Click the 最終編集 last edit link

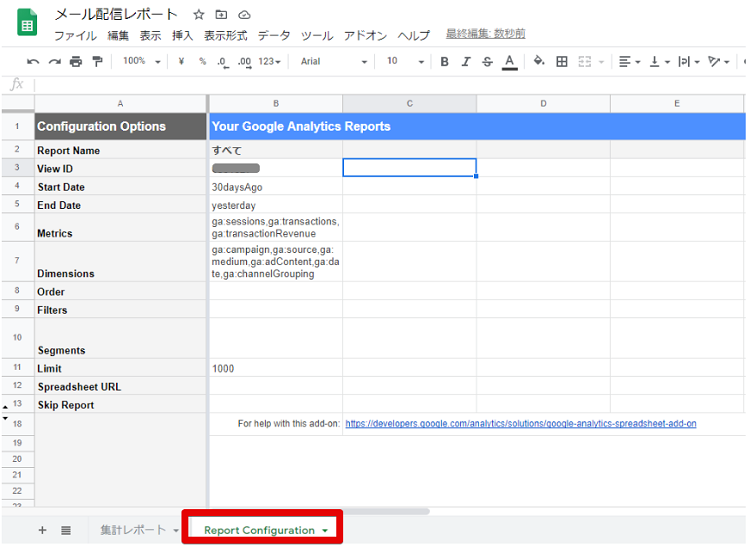[485, 34]
